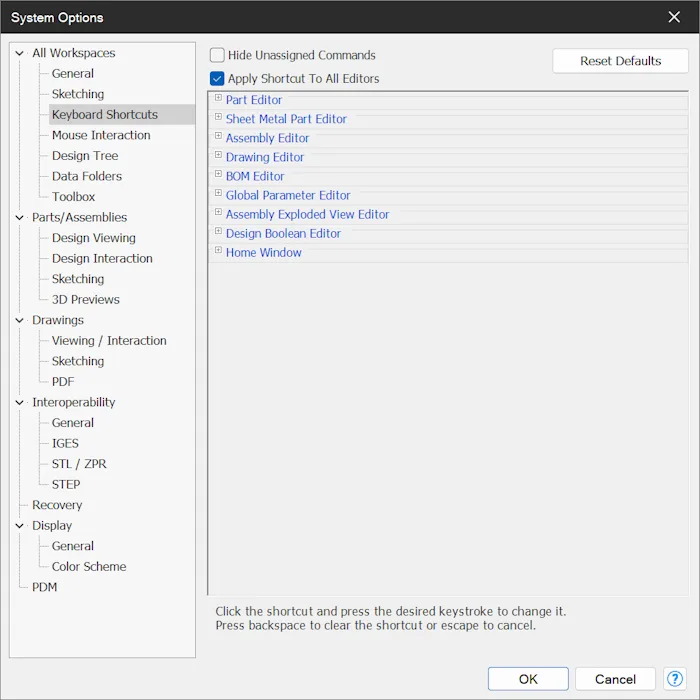
Task: Open PDF settings under Drawings
Action: [63, 382]
